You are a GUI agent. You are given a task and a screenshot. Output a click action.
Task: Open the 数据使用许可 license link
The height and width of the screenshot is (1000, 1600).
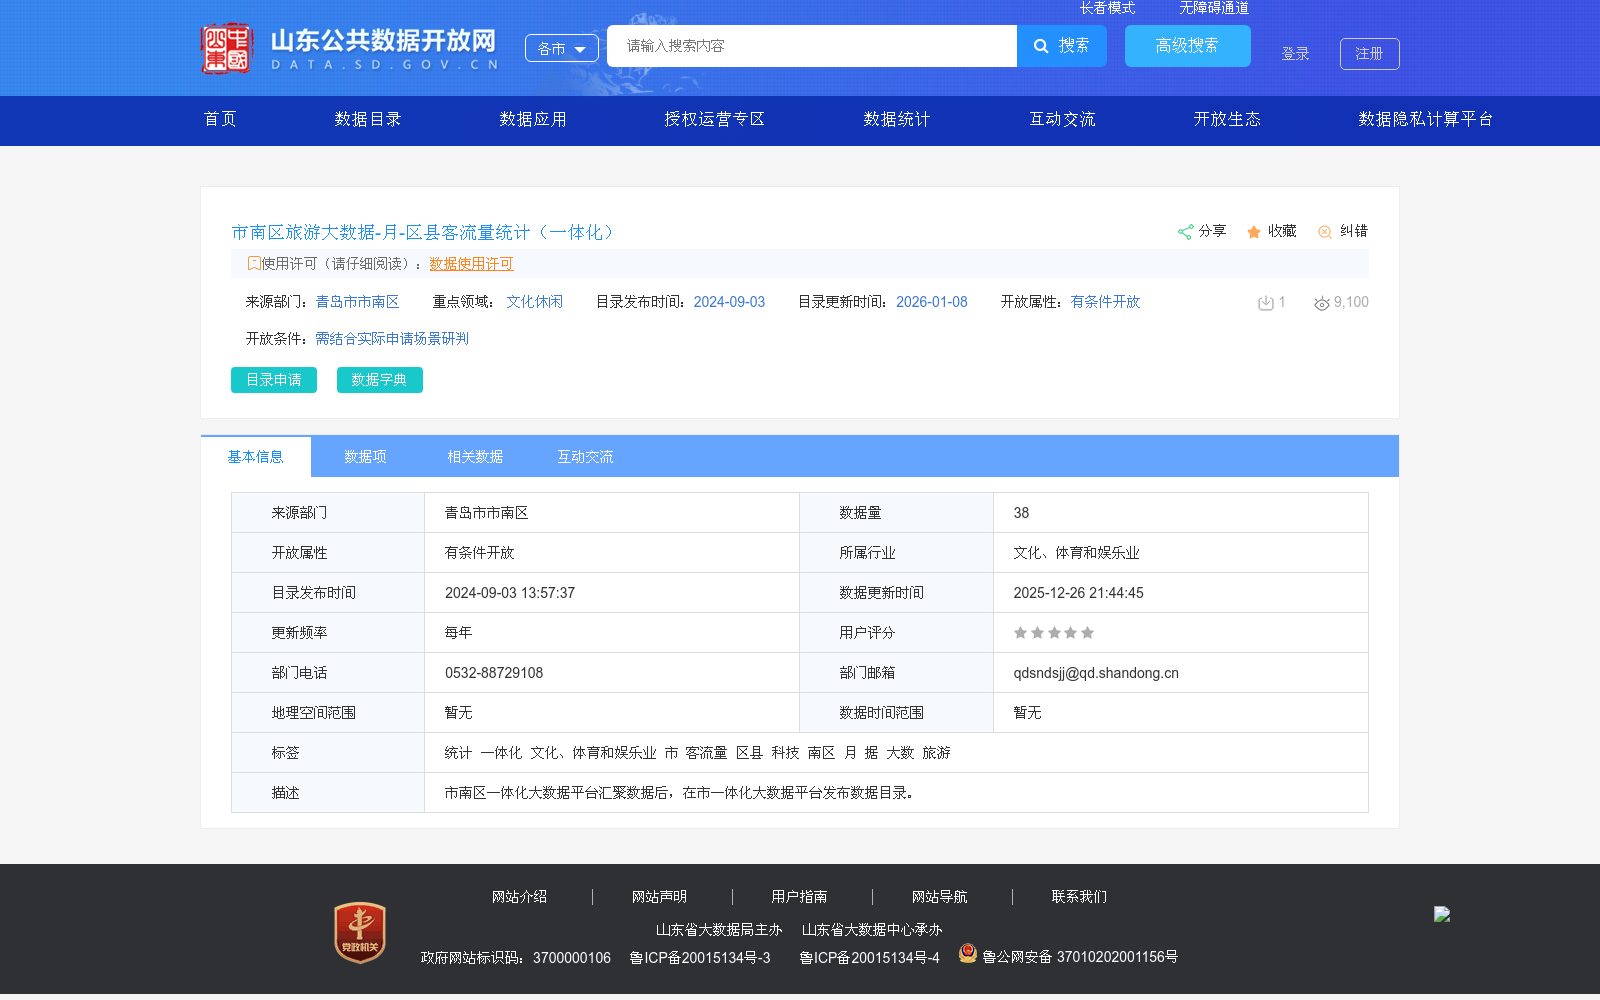point(471,264)
